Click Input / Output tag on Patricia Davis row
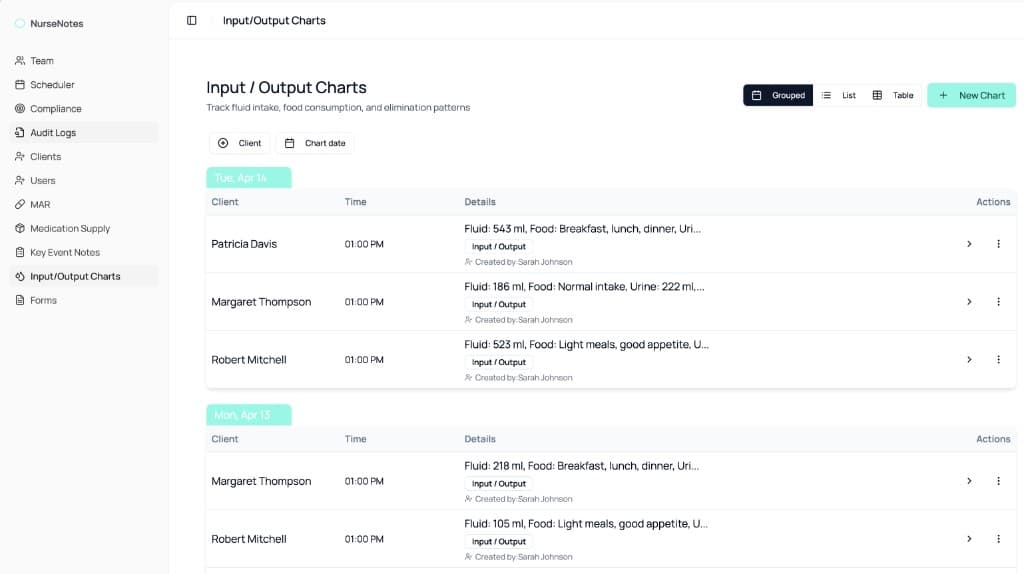Screen dimensions: 1024x574 (498, 247)
